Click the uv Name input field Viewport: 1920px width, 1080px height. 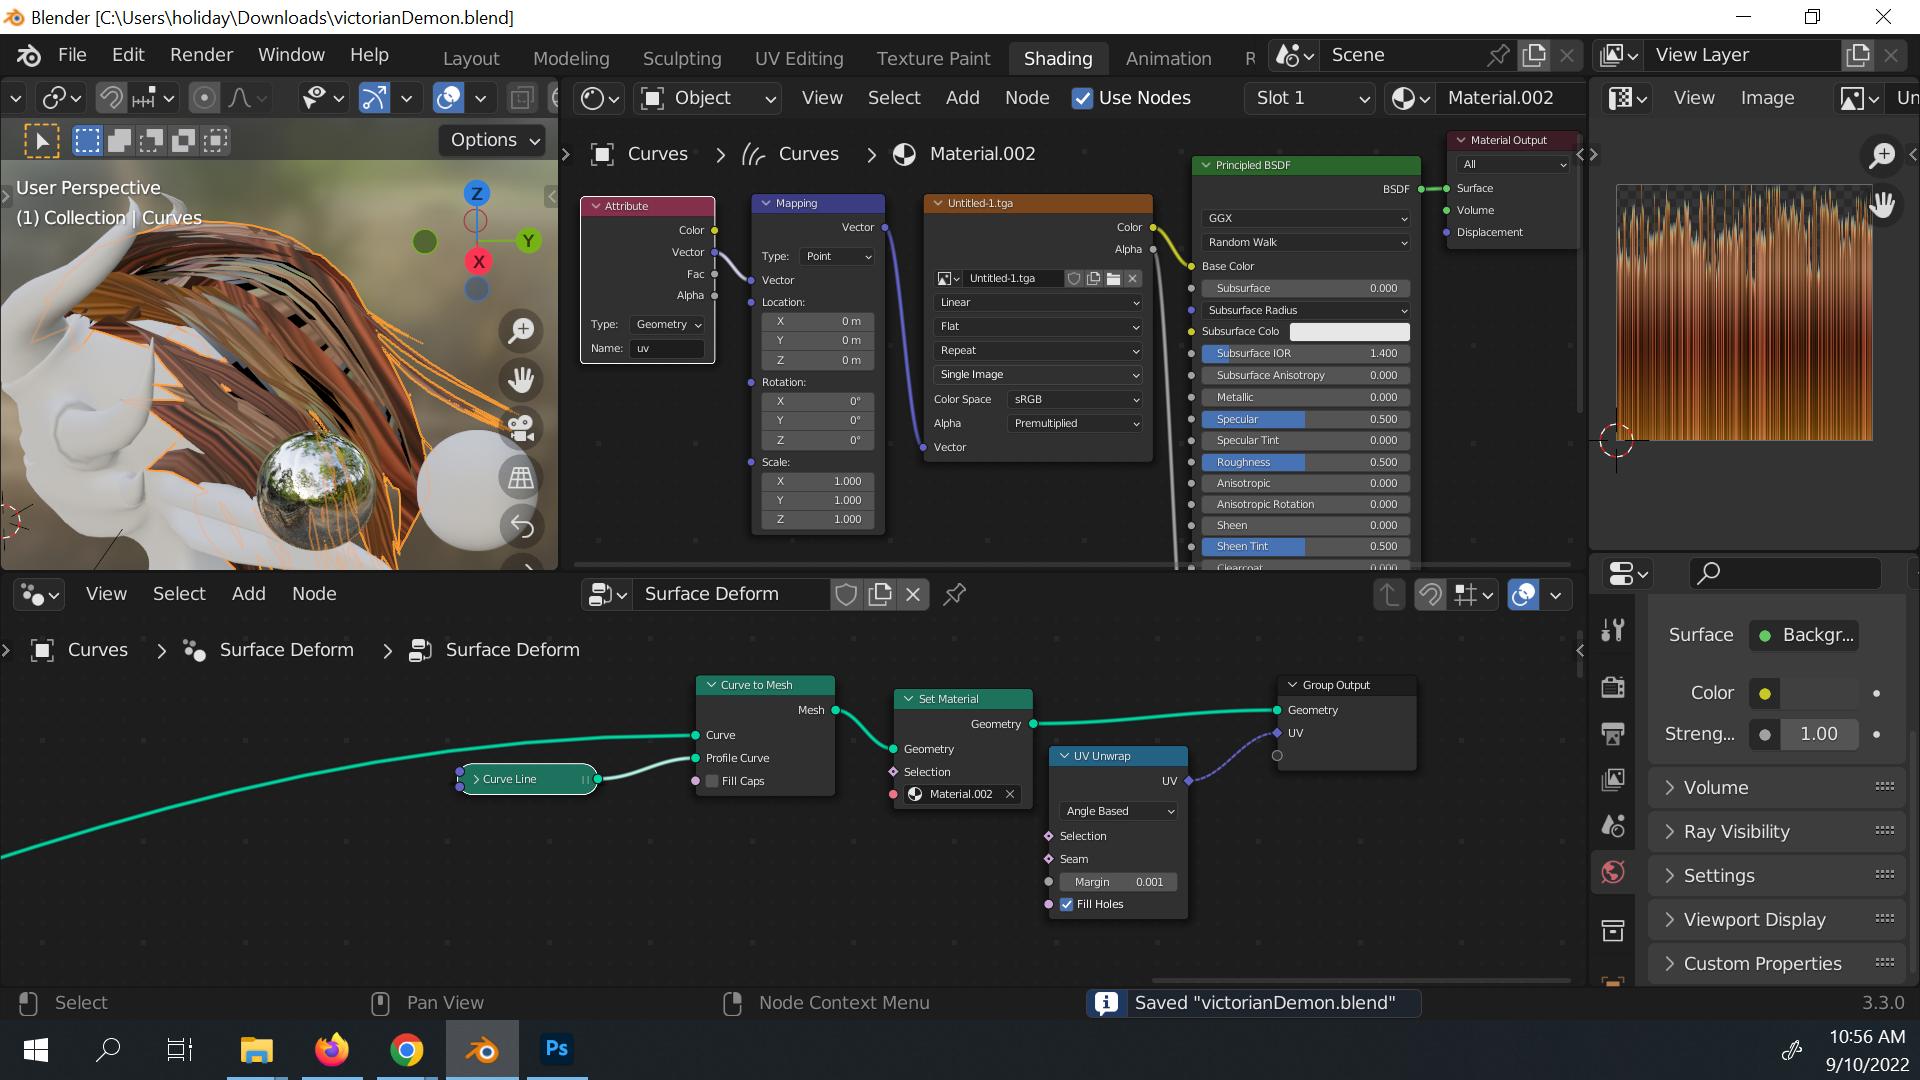(x=667, y=348)
